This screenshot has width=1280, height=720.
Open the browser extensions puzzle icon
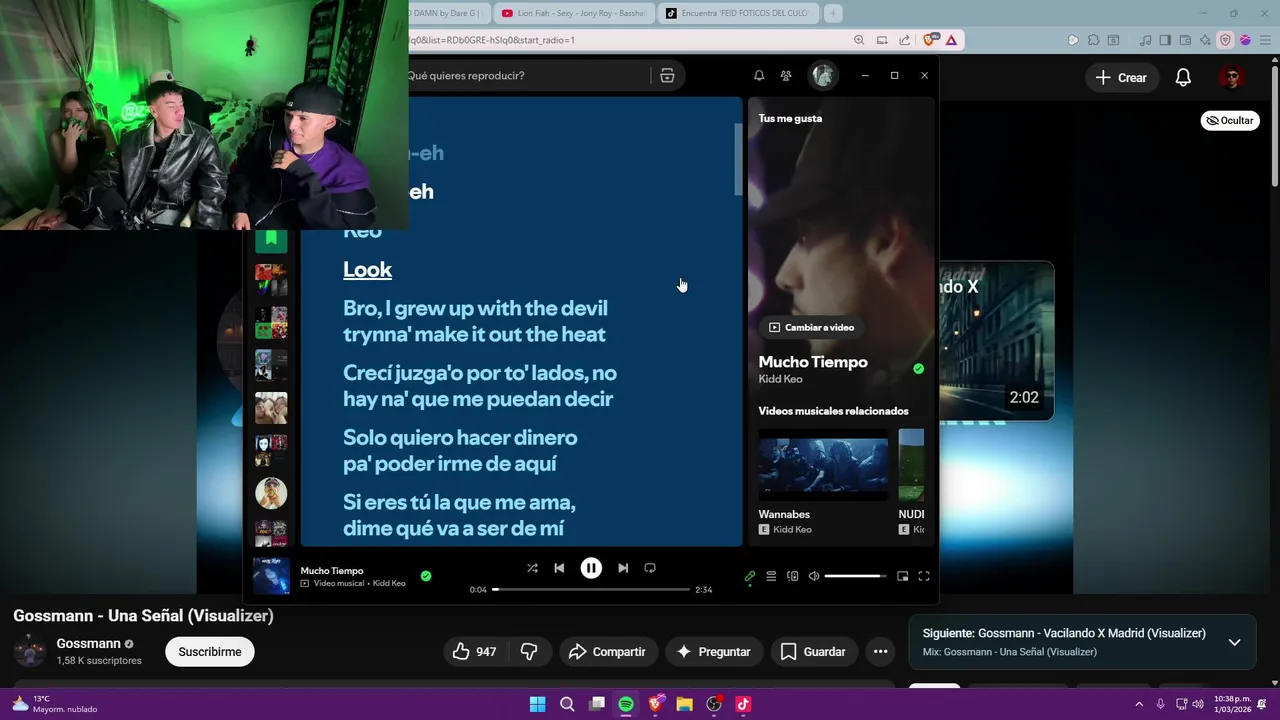[1093, 40]
